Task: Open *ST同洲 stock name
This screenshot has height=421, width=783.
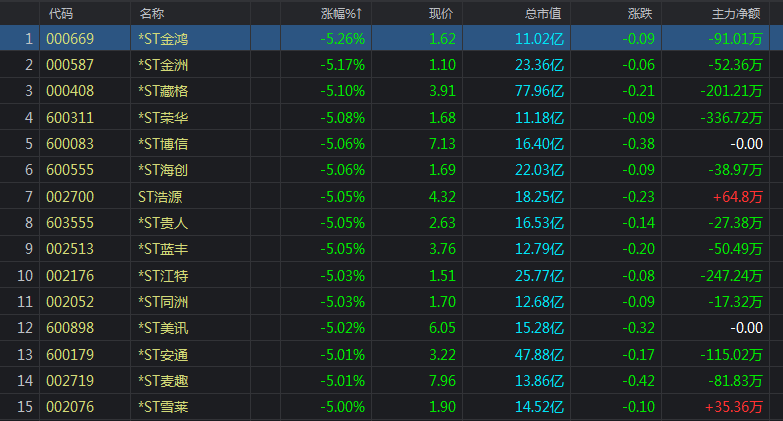Action: pyautogui.click(x=163, y=302)
